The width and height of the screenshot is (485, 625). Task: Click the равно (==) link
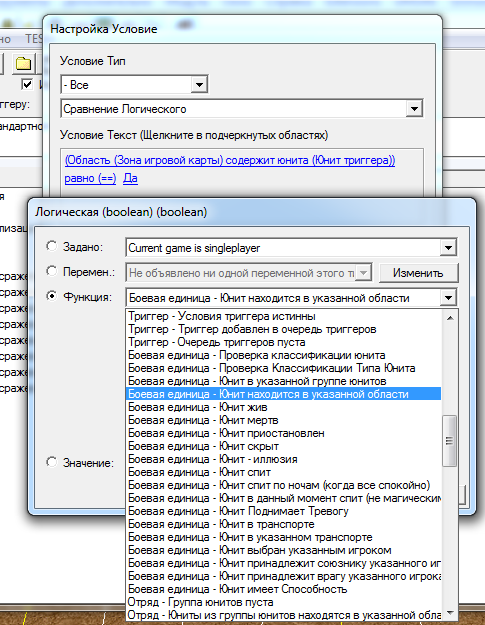90,178
